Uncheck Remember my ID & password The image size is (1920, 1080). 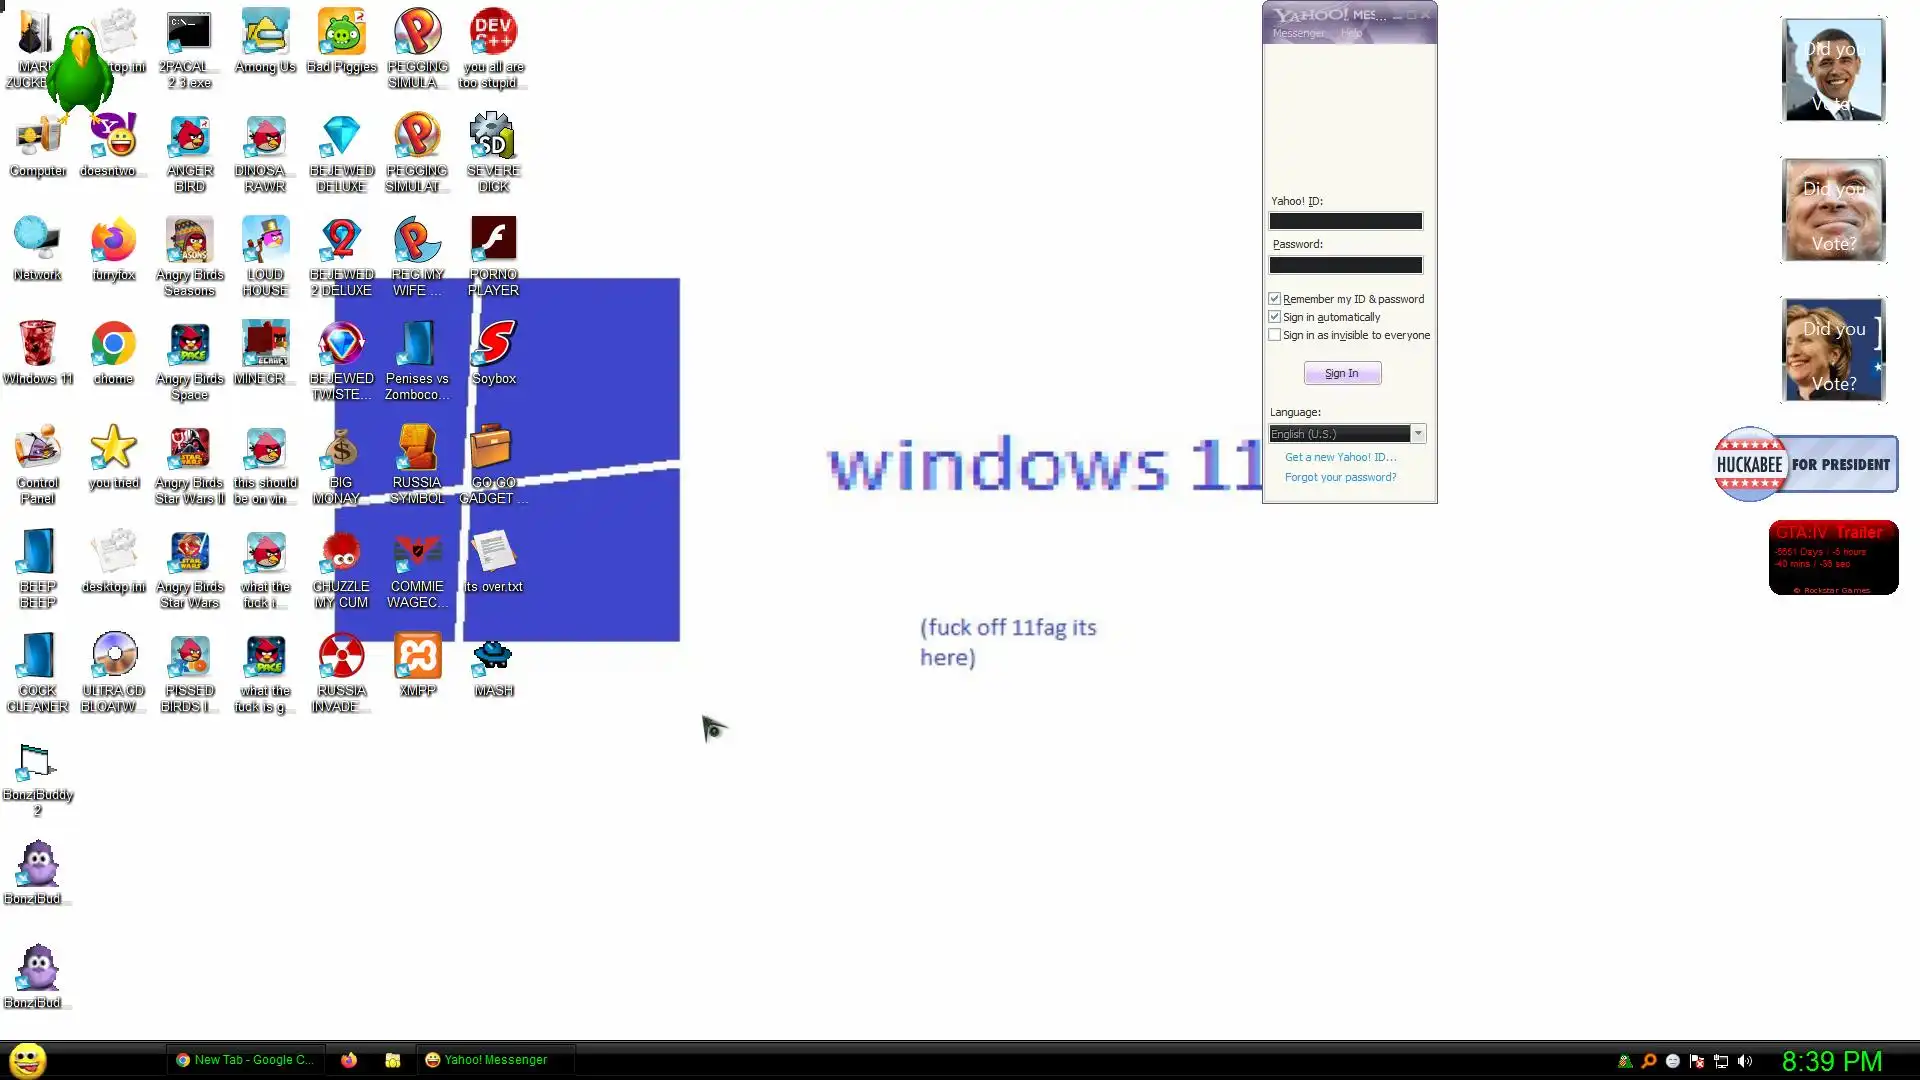(1275, 299)
